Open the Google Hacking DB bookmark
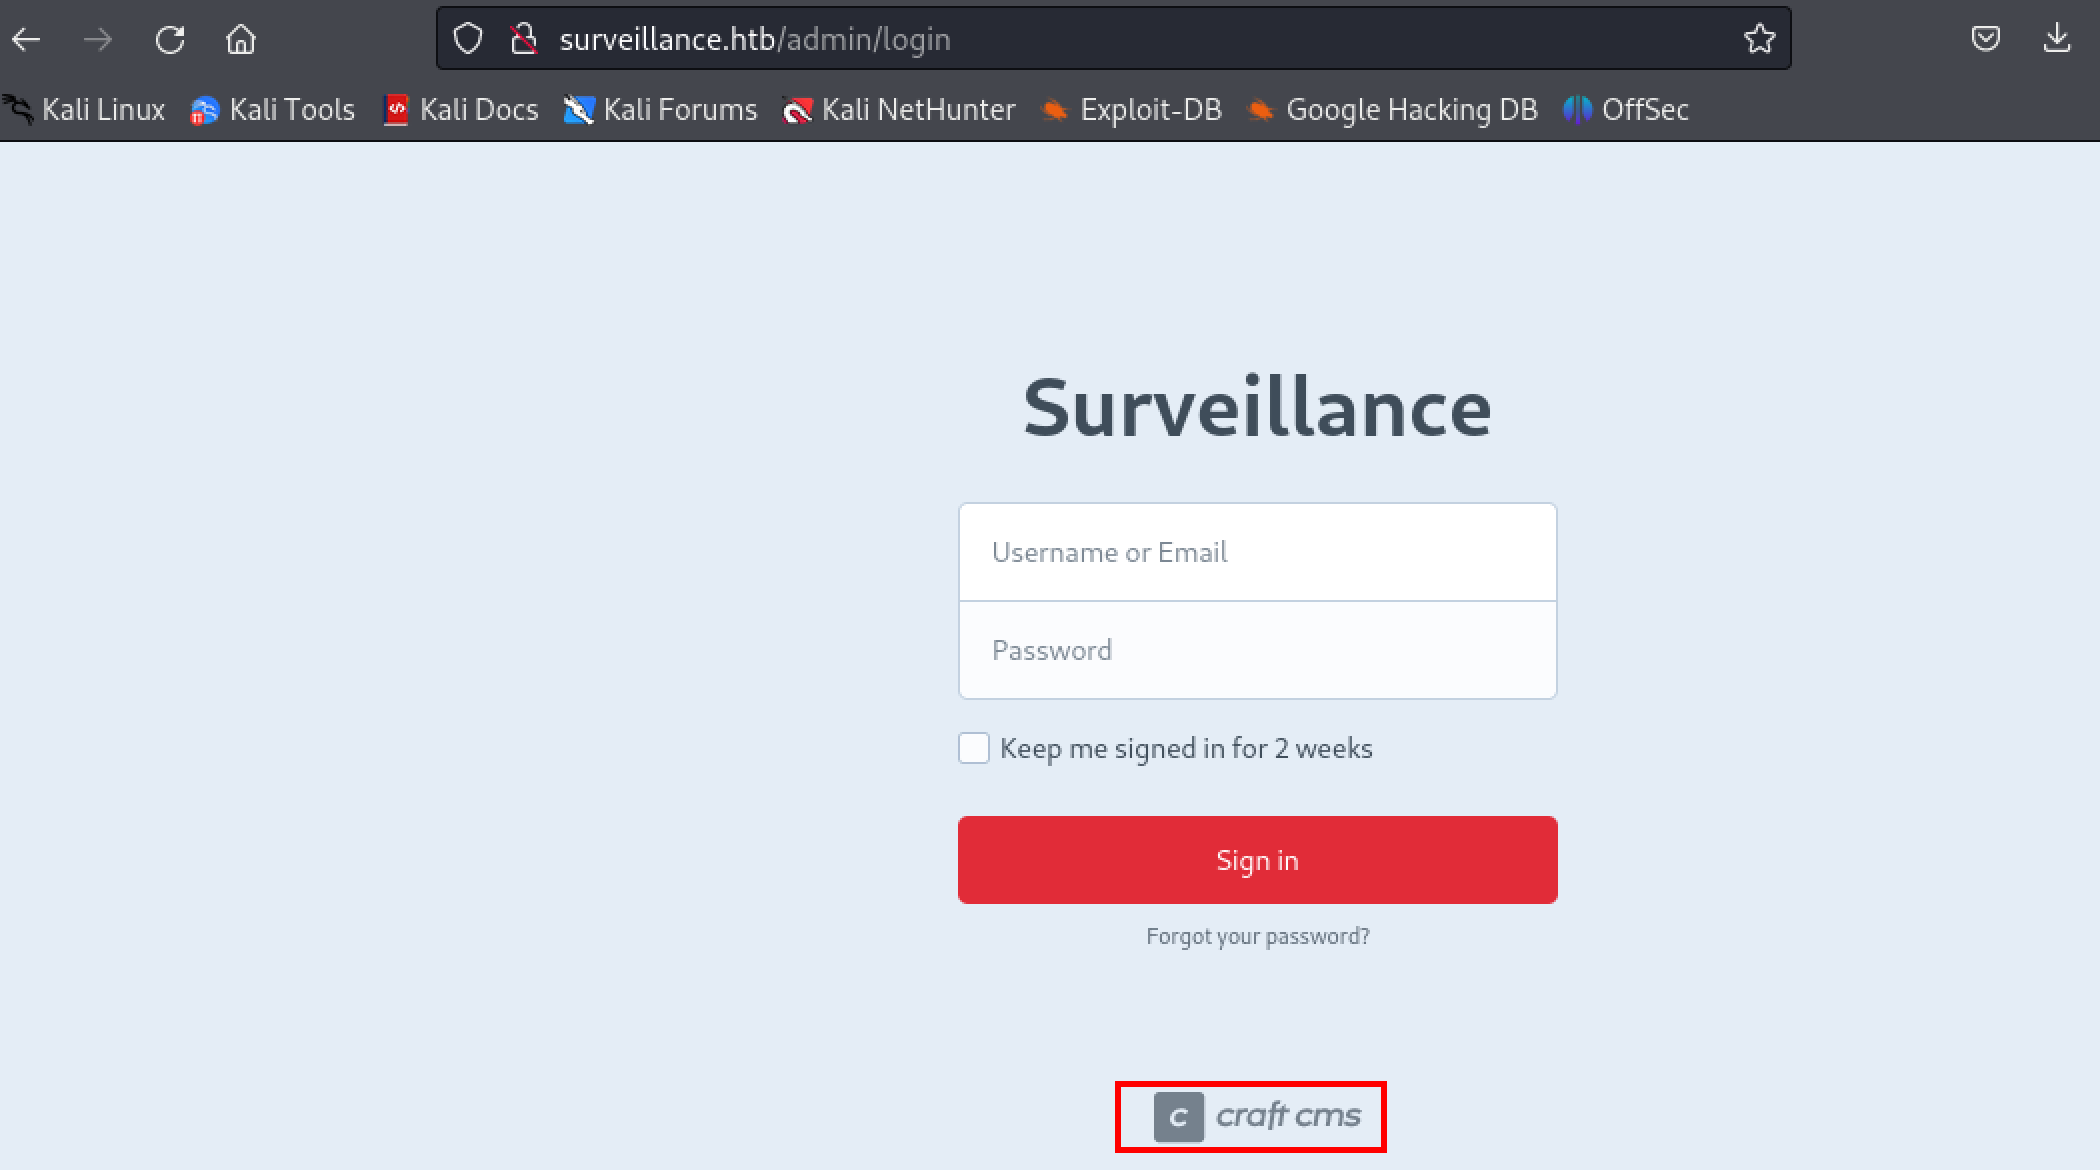The width and height of the screenshot is (2100, 1170). pyautogui.click(x=1392, y=109)
